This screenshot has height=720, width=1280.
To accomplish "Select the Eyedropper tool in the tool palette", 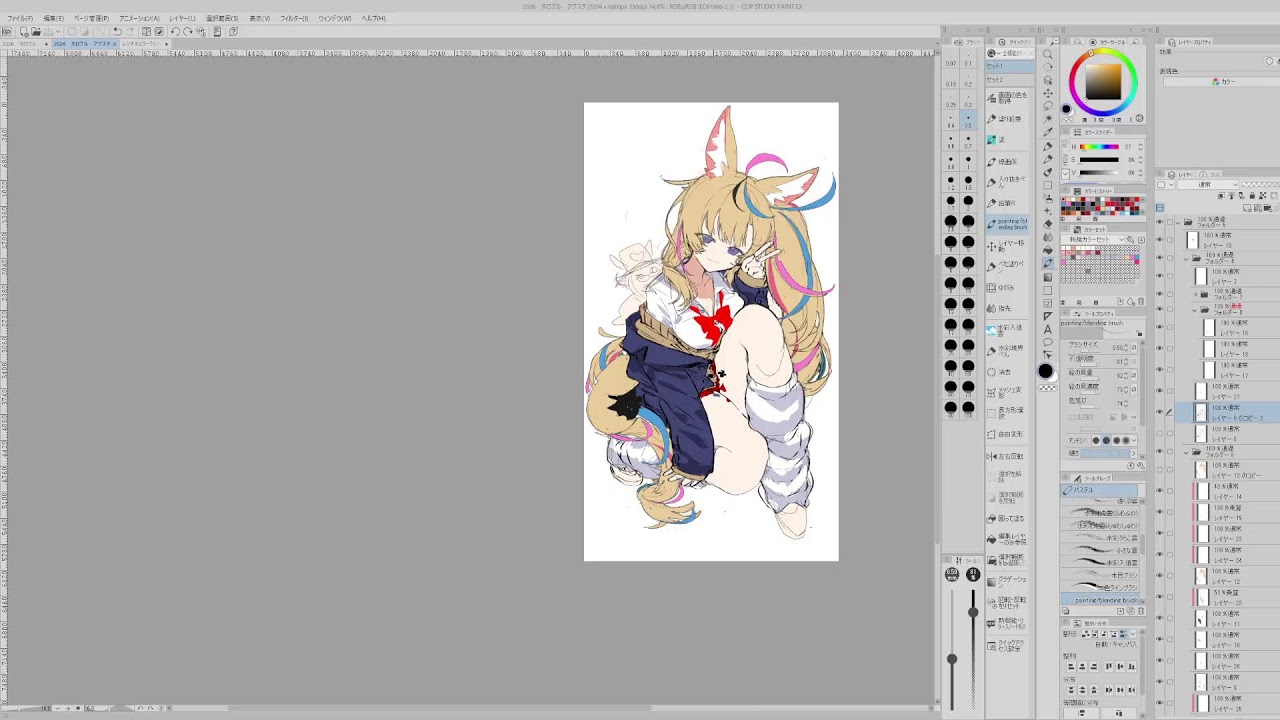I will (x=1048, y=131).
